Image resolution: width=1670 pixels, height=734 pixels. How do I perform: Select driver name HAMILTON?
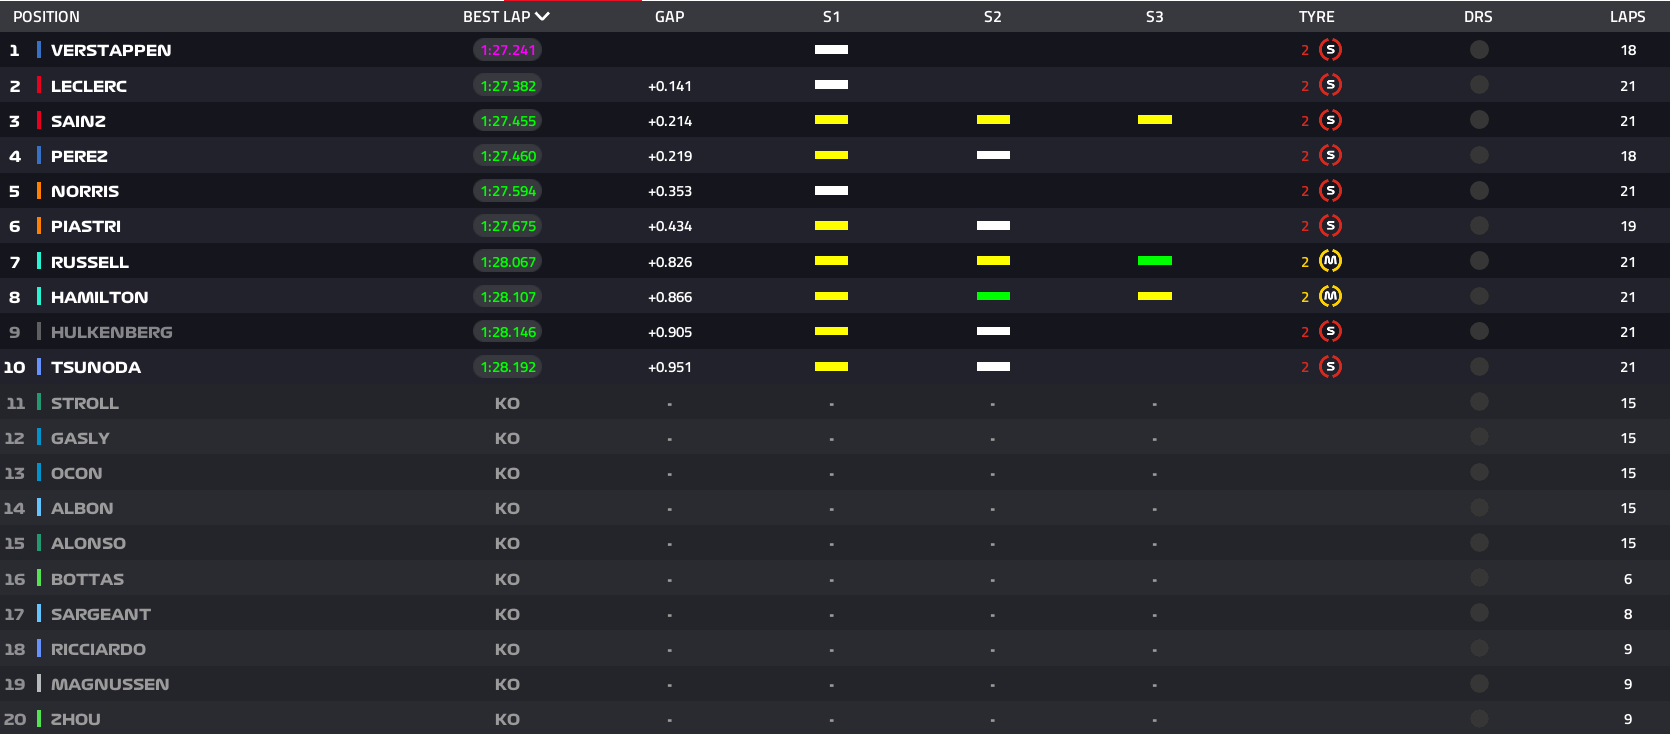(99, 297)
